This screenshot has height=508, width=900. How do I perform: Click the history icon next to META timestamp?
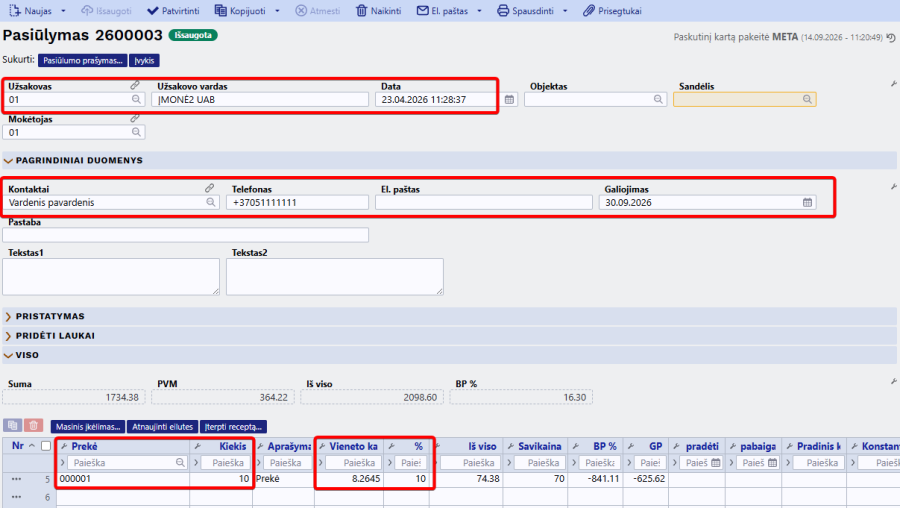(890, 37)
